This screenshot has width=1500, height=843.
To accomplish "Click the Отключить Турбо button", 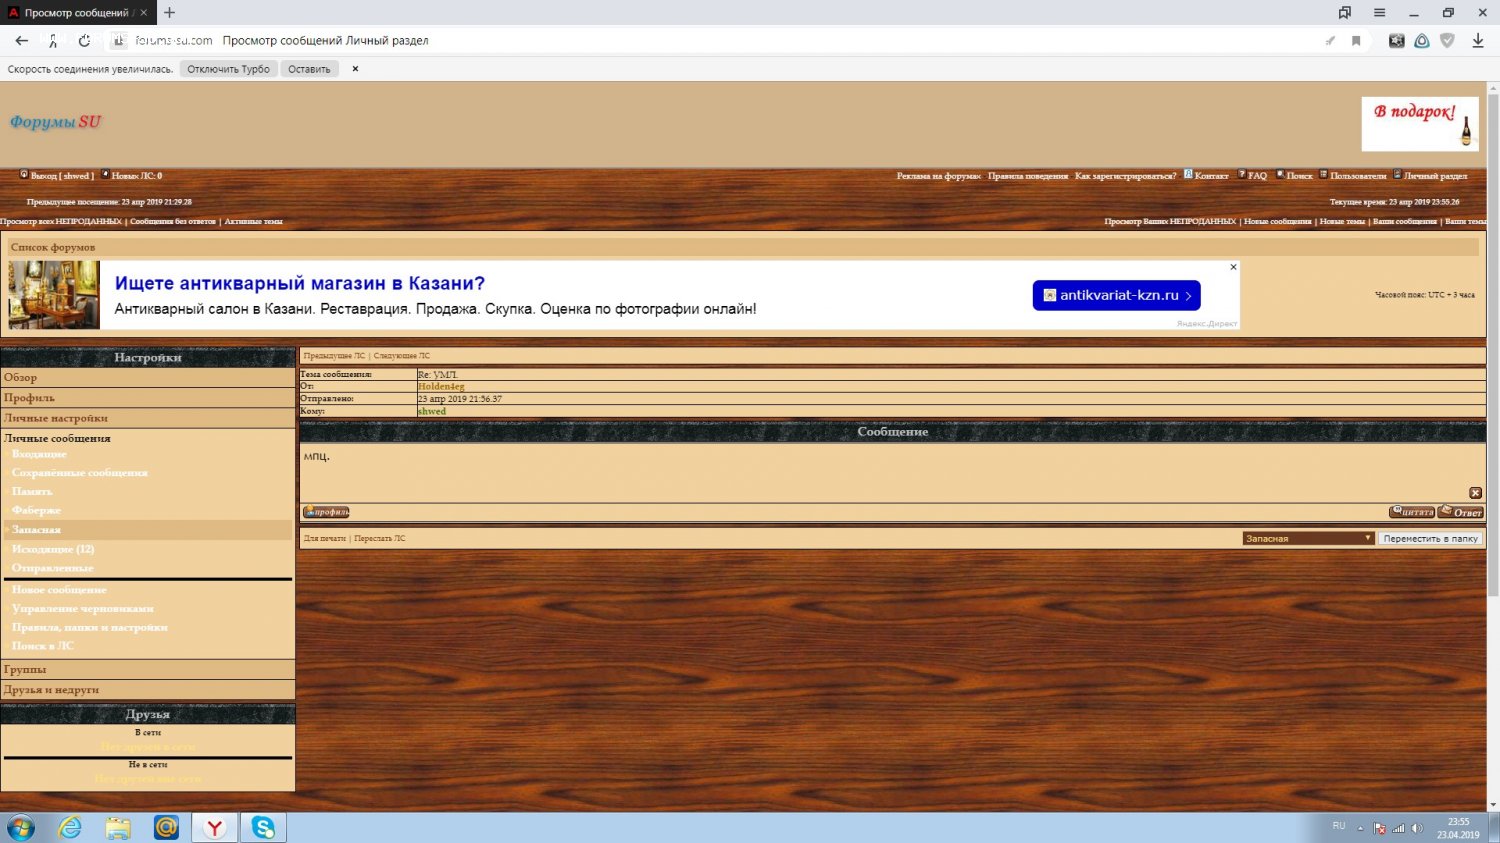I will (228, 69).
